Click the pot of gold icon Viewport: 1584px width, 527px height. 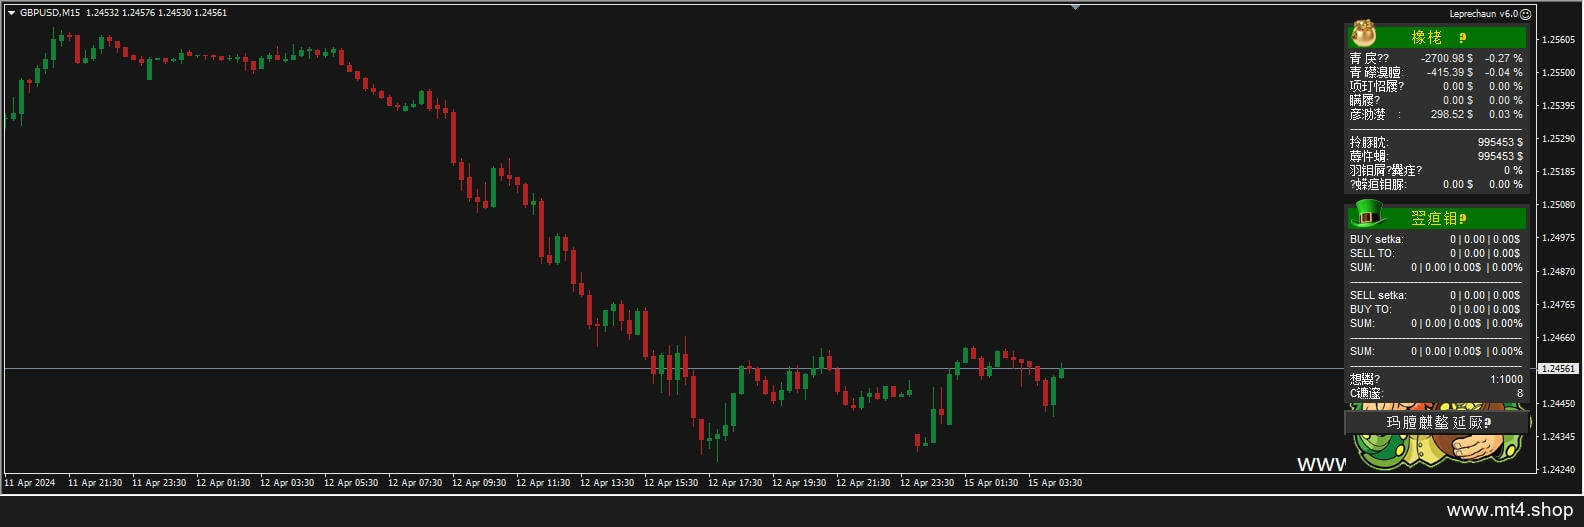point(1363,35)
